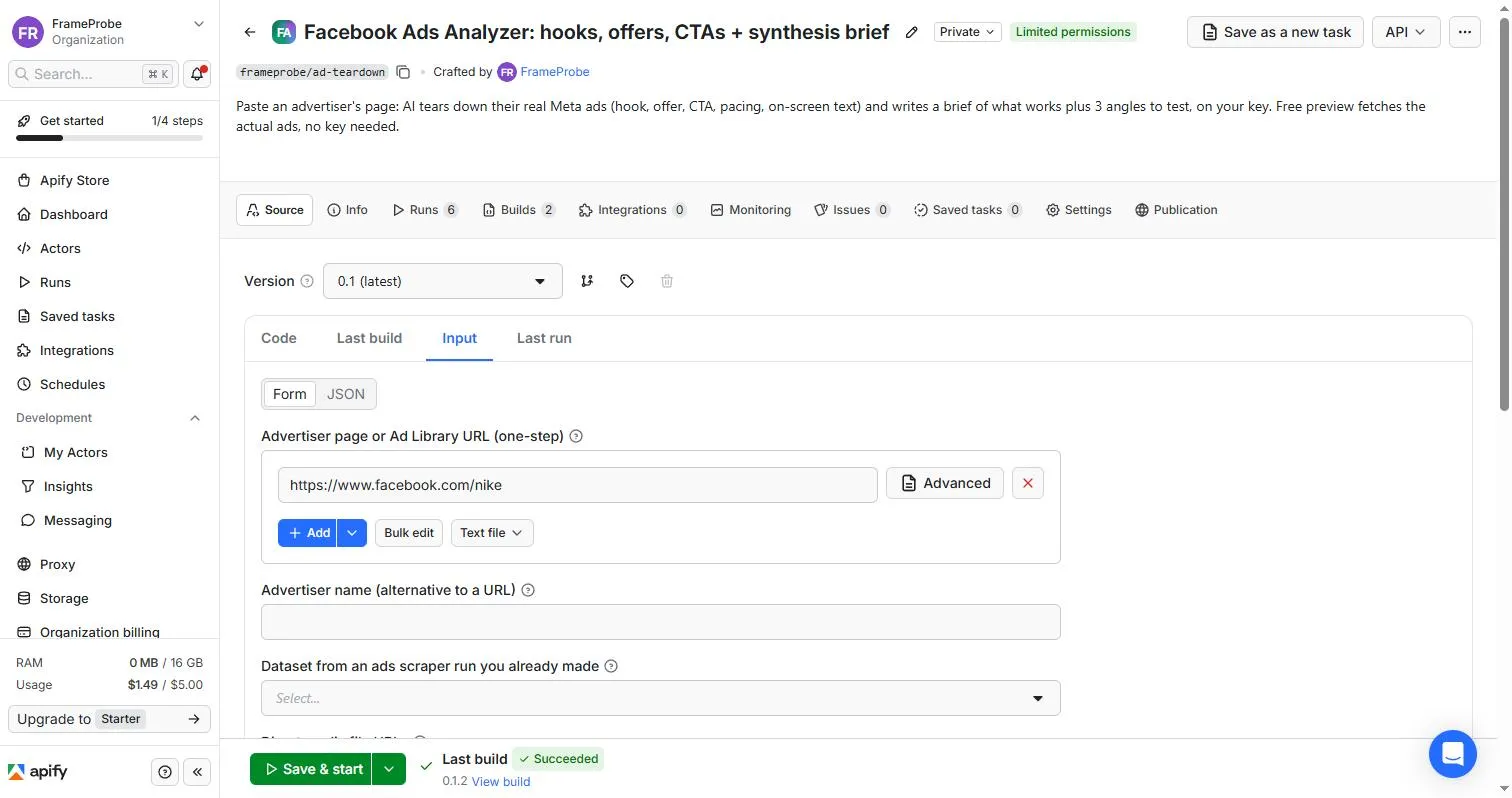Click Upgrade to Starter button
The height and width of the screenshot is (798, 1512).
tap(109, 719)
